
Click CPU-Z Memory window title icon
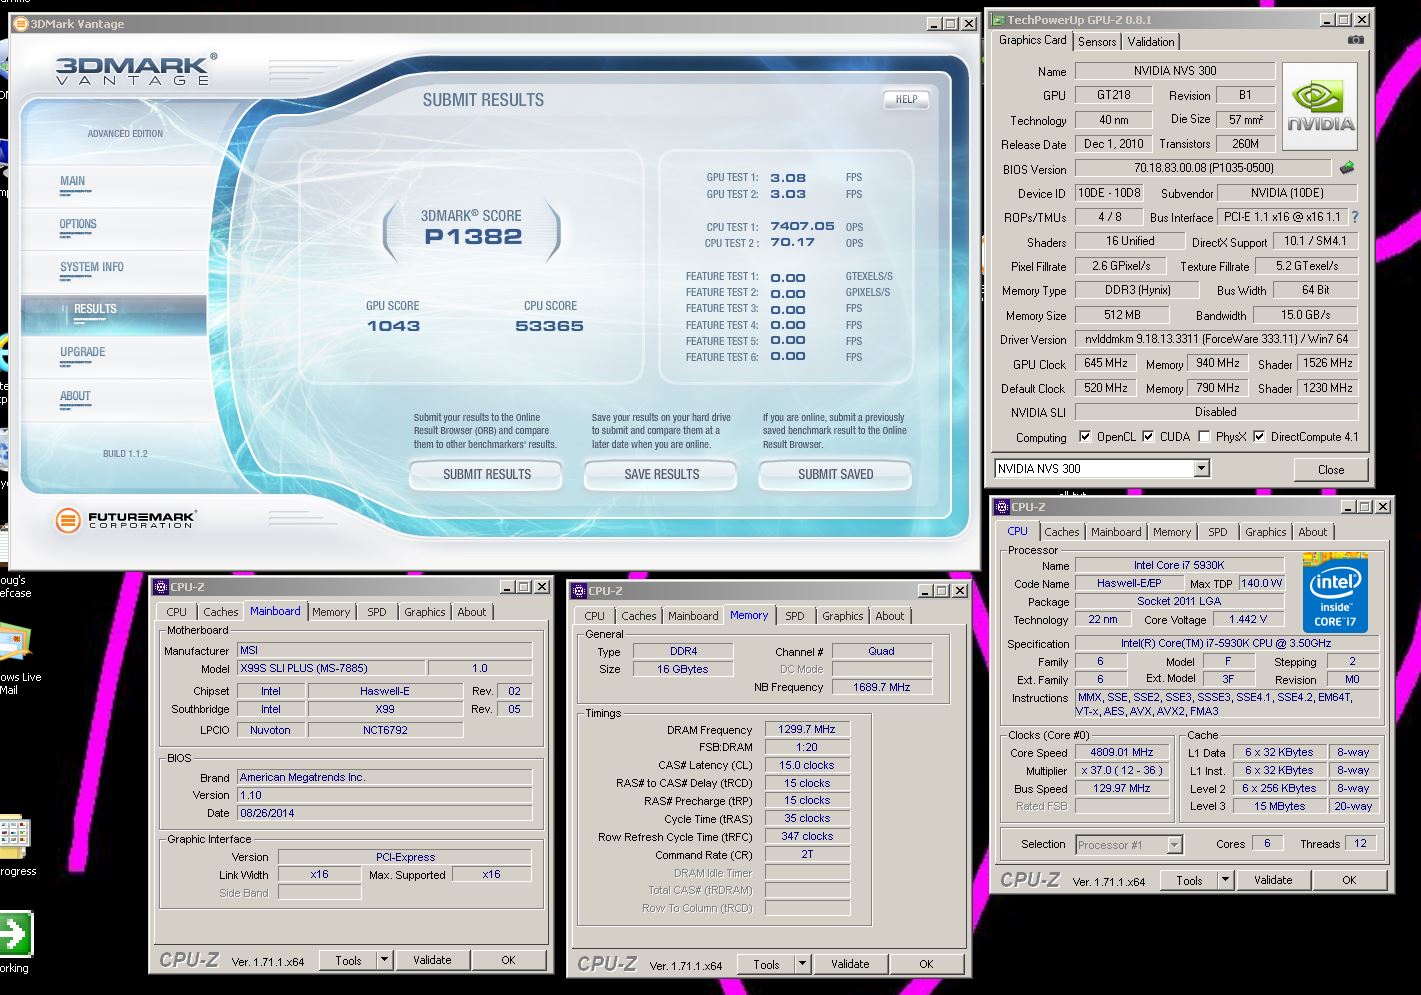(x=578, y=591)
